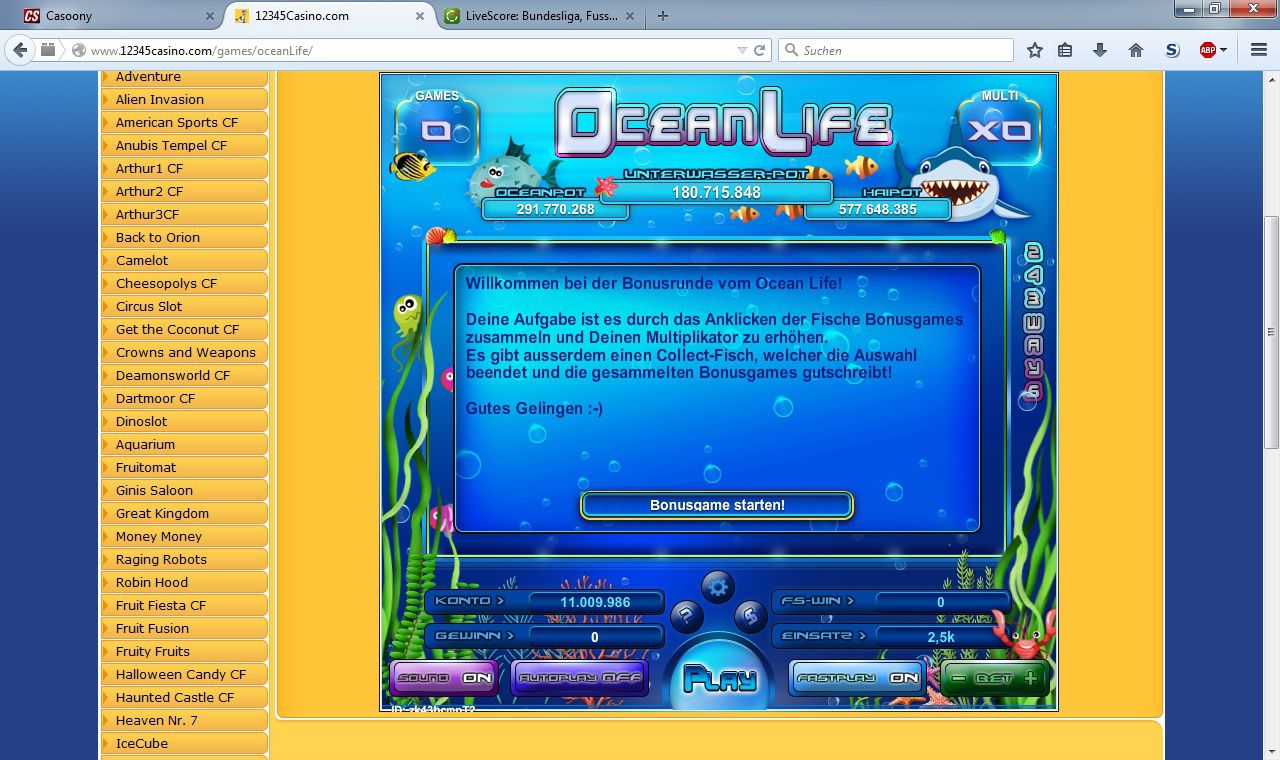Close the Casoony tab
This screenshot has height=760, width=1280.
pyautogui.click(x=210, y=16)
